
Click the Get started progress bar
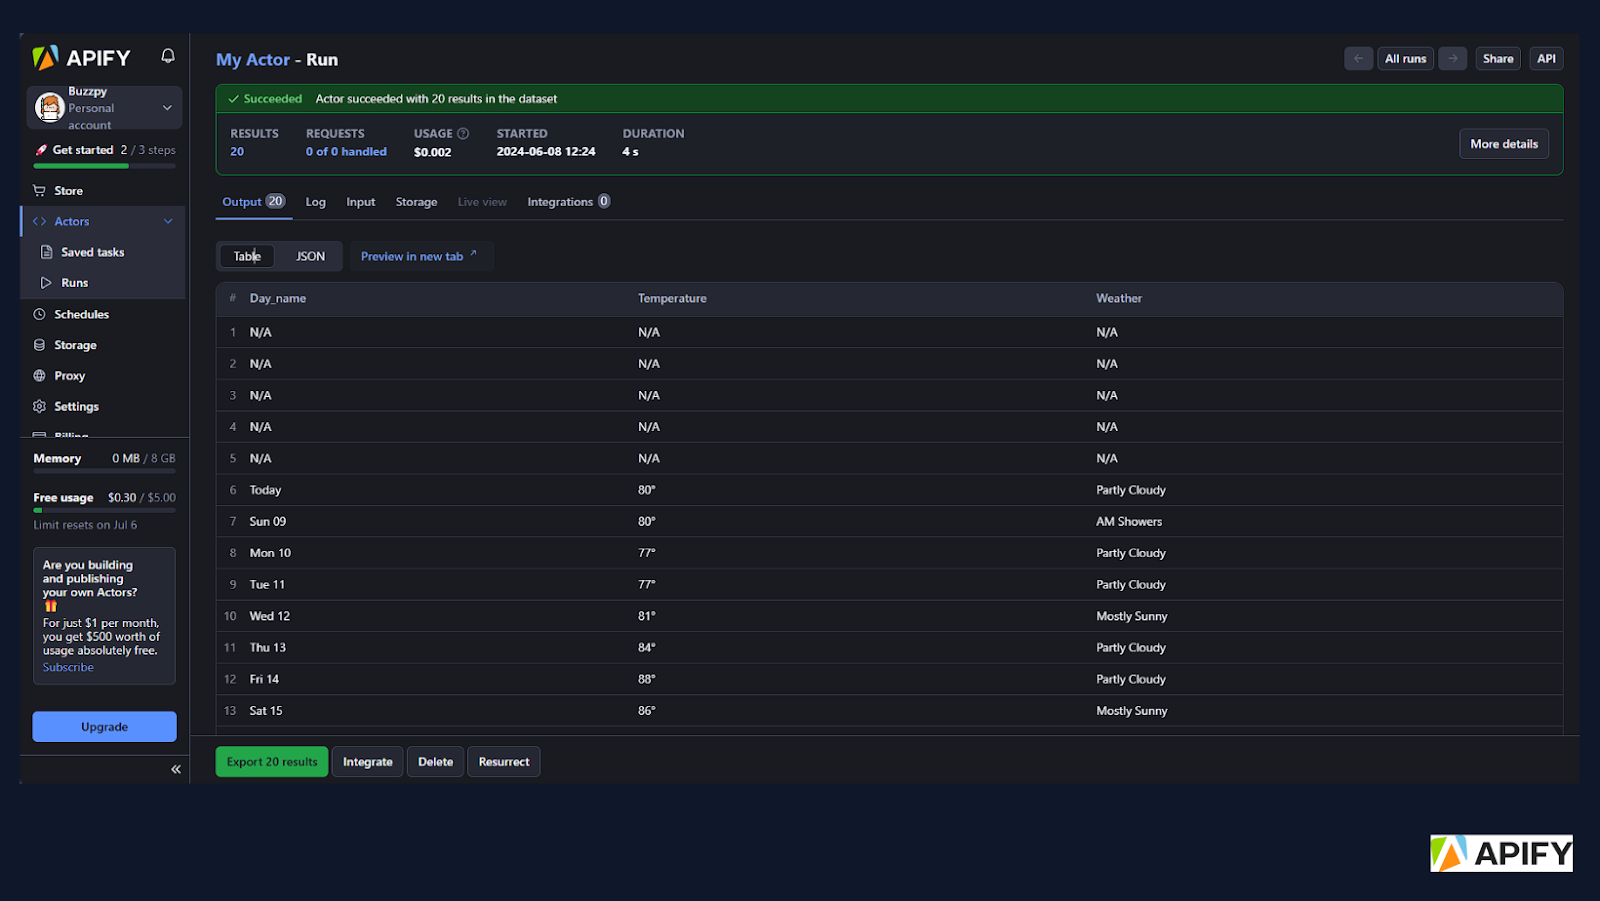pyautogui.click(x=104, y=166)
